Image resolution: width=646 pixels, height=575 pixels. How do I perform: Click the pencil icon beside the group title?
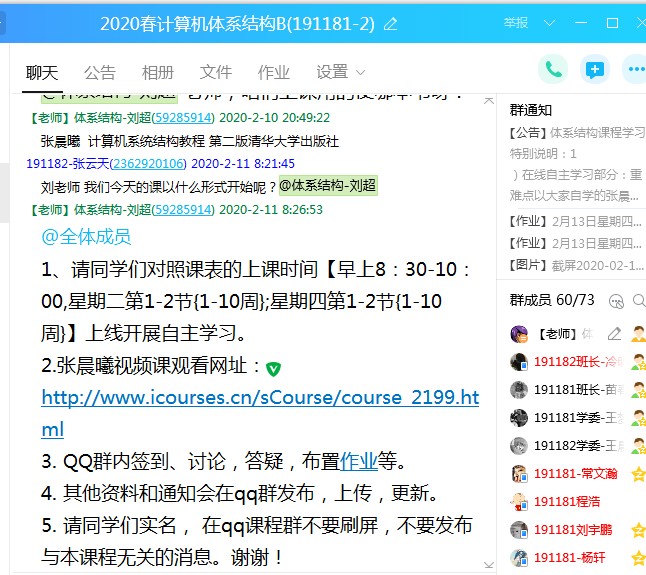pyautogui.click(x=391, y=23)
